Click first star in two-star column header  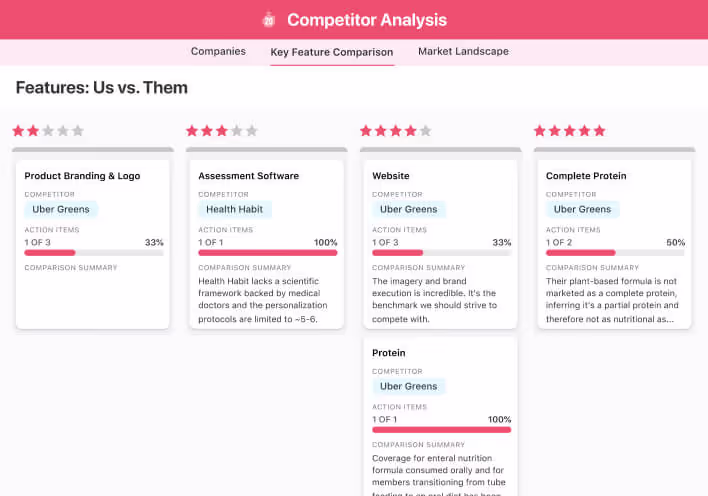pos(18,131)
